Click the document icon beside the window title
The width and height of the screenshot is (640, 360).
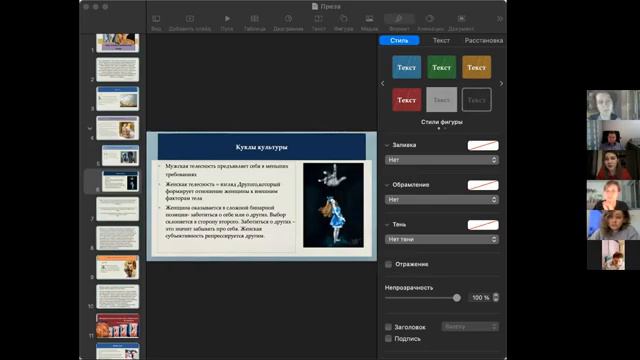coord(315,6)
